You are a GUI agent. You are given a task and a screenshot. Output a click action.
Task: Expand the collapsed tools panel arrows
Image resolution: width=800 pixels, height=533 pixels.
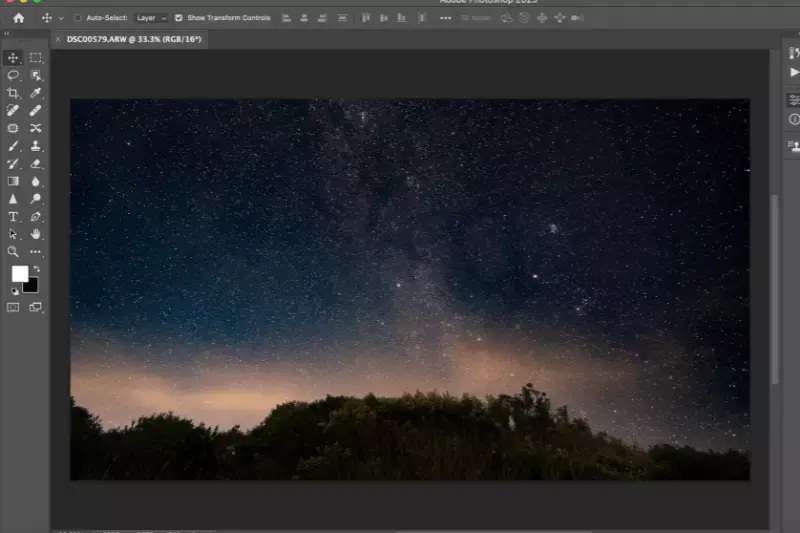tap(7, 34)
